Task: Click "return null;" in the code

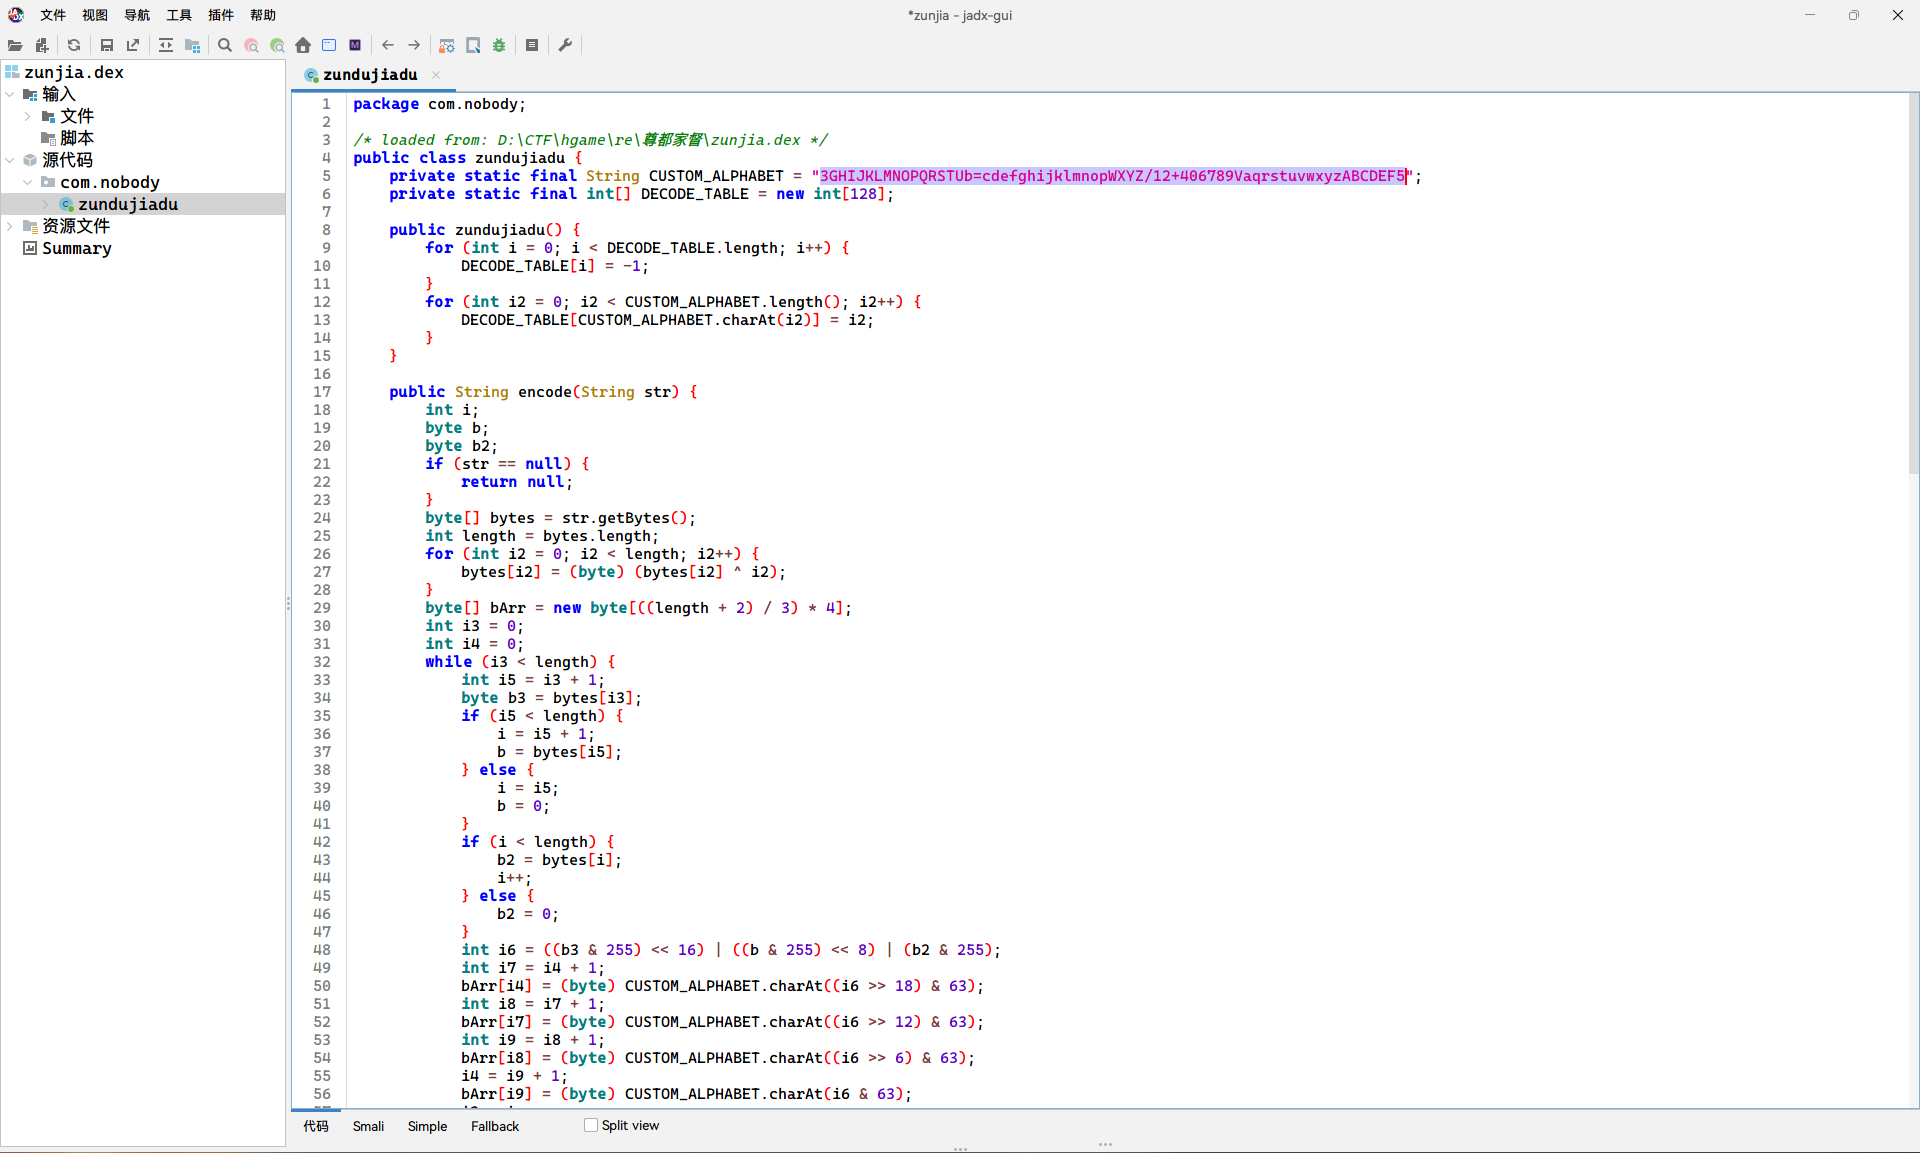Action: 517,482
